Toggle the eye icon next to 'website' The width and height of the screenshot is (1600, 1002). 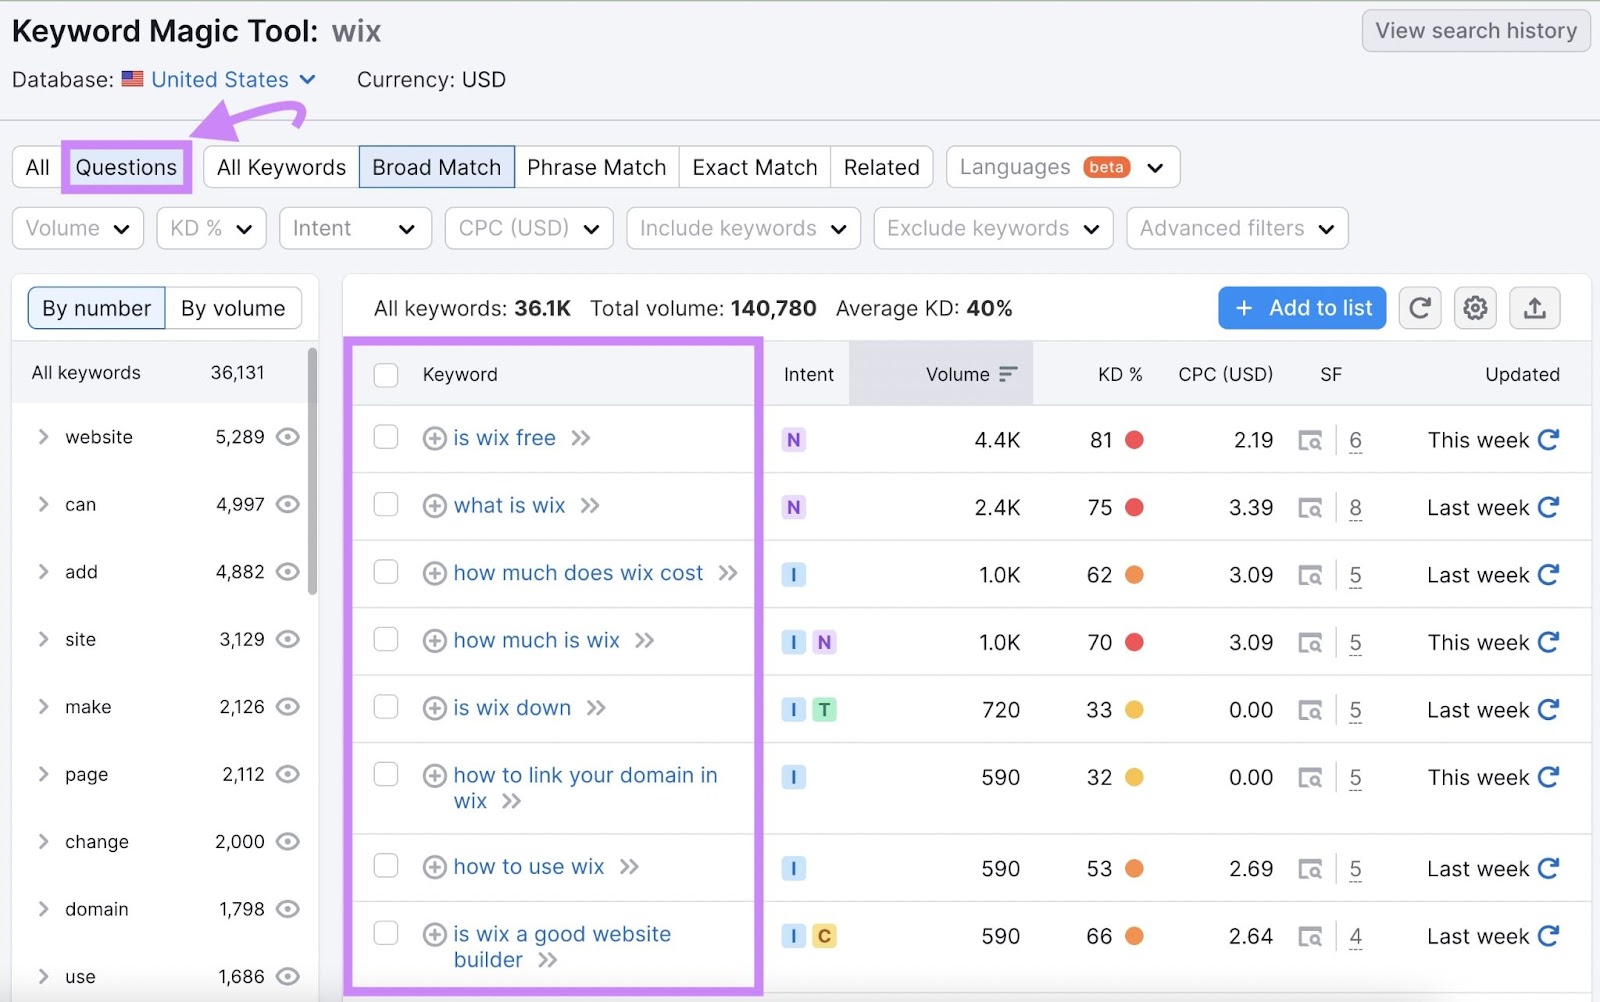pyautogui.click(x=287, y=437)
